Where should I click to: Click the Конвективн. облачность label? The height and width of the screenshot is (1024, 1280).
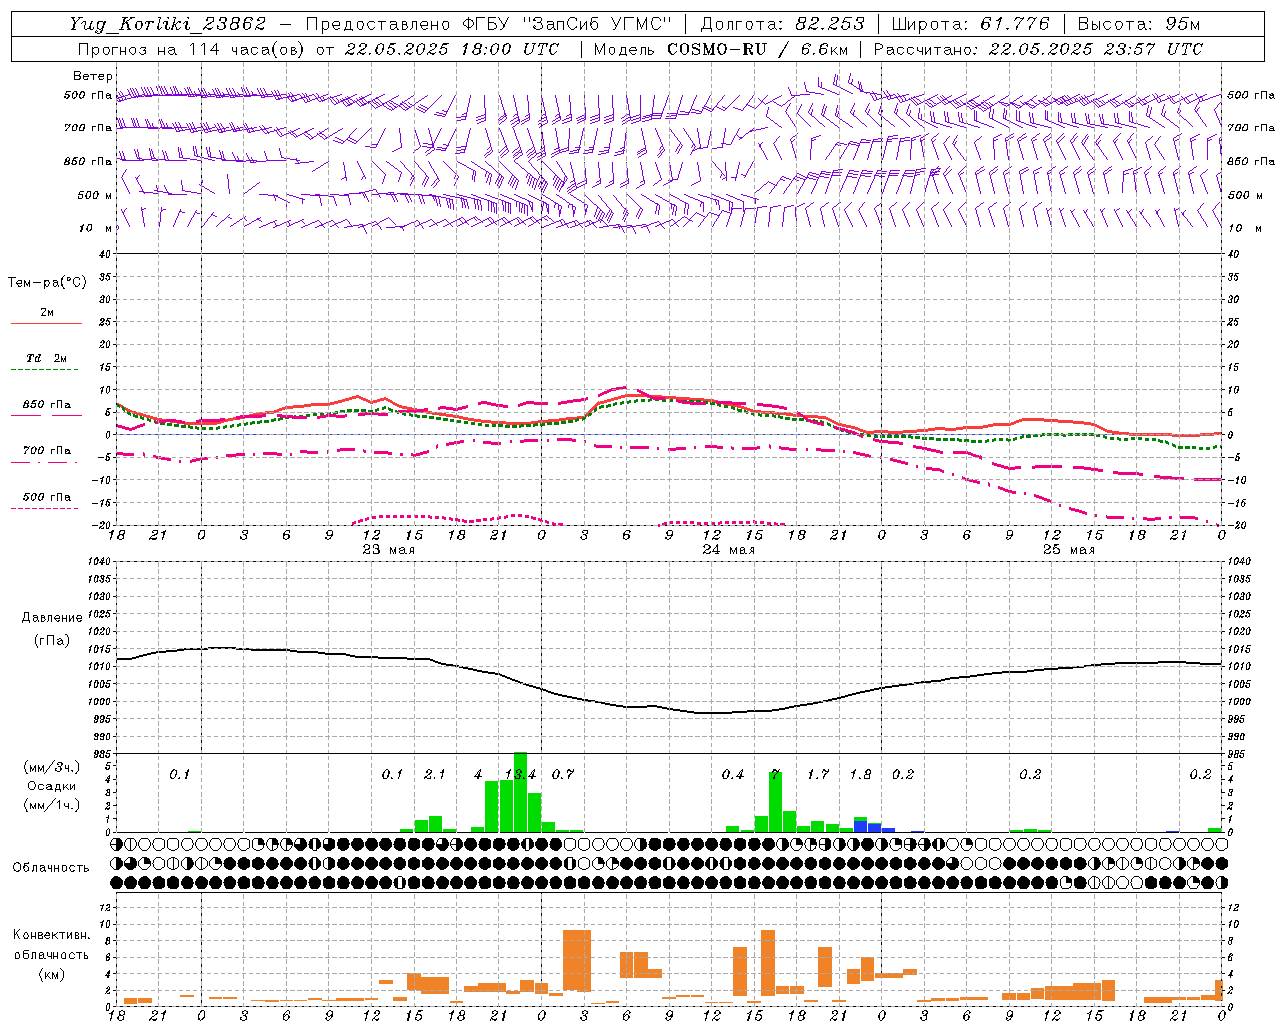point(52,945)
